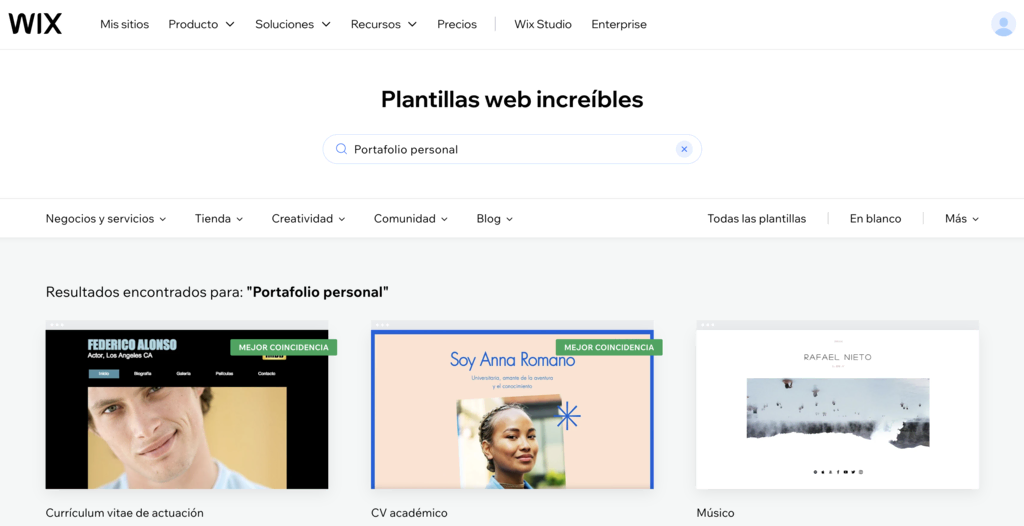The height and width of the screenshot is (526, 1024).
Task: Click the Wix logo
Action: 35,24
